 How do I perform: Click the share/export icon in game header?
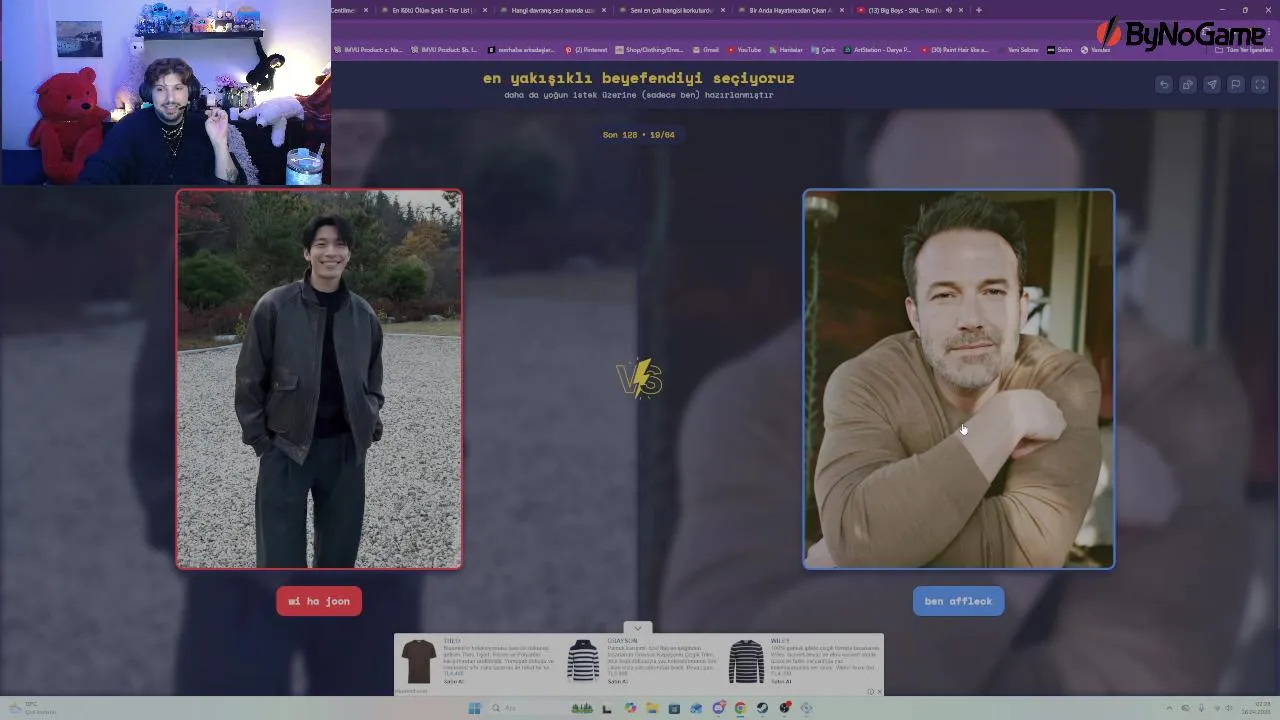click(1188, 85)
